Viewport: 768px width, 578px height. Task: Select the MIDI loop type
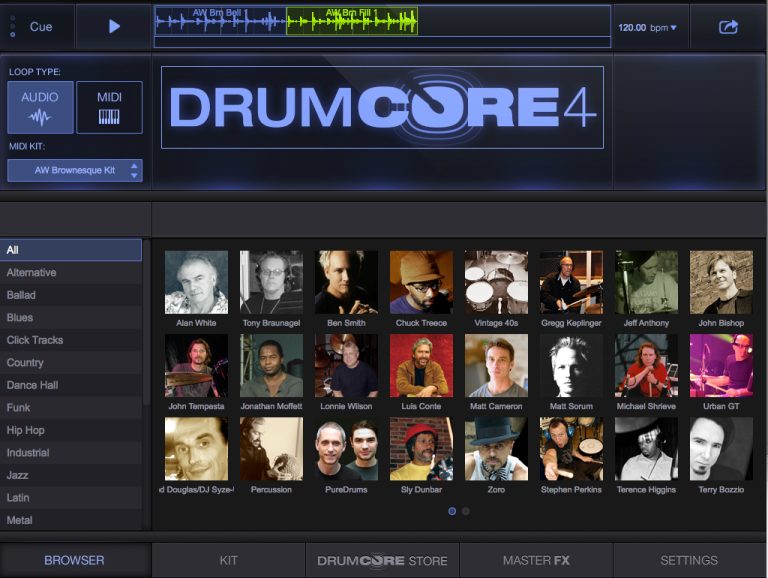(x=109, y=107)
